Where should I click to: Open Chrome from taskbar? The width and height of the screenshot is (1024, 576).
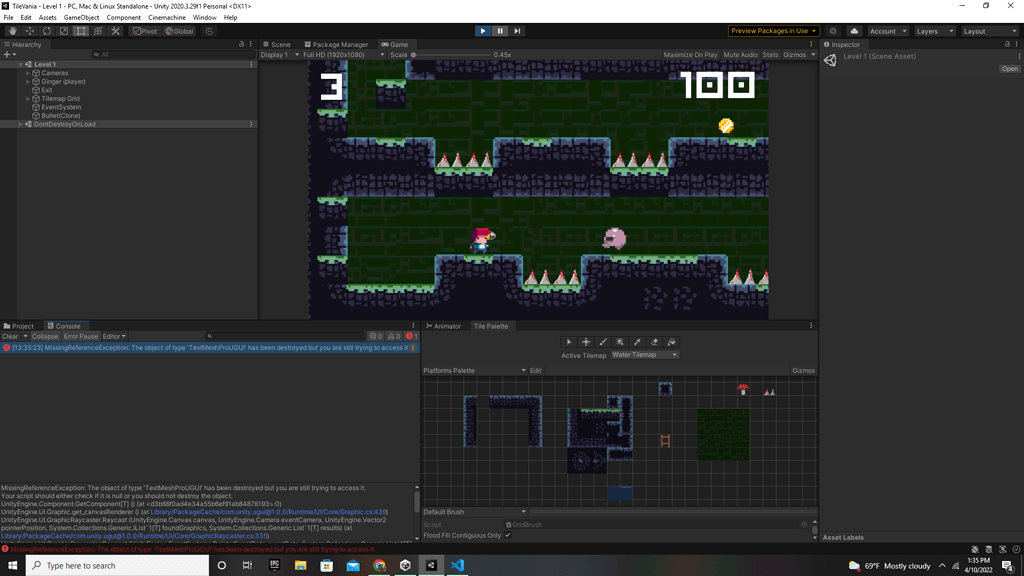click(379, 566)
